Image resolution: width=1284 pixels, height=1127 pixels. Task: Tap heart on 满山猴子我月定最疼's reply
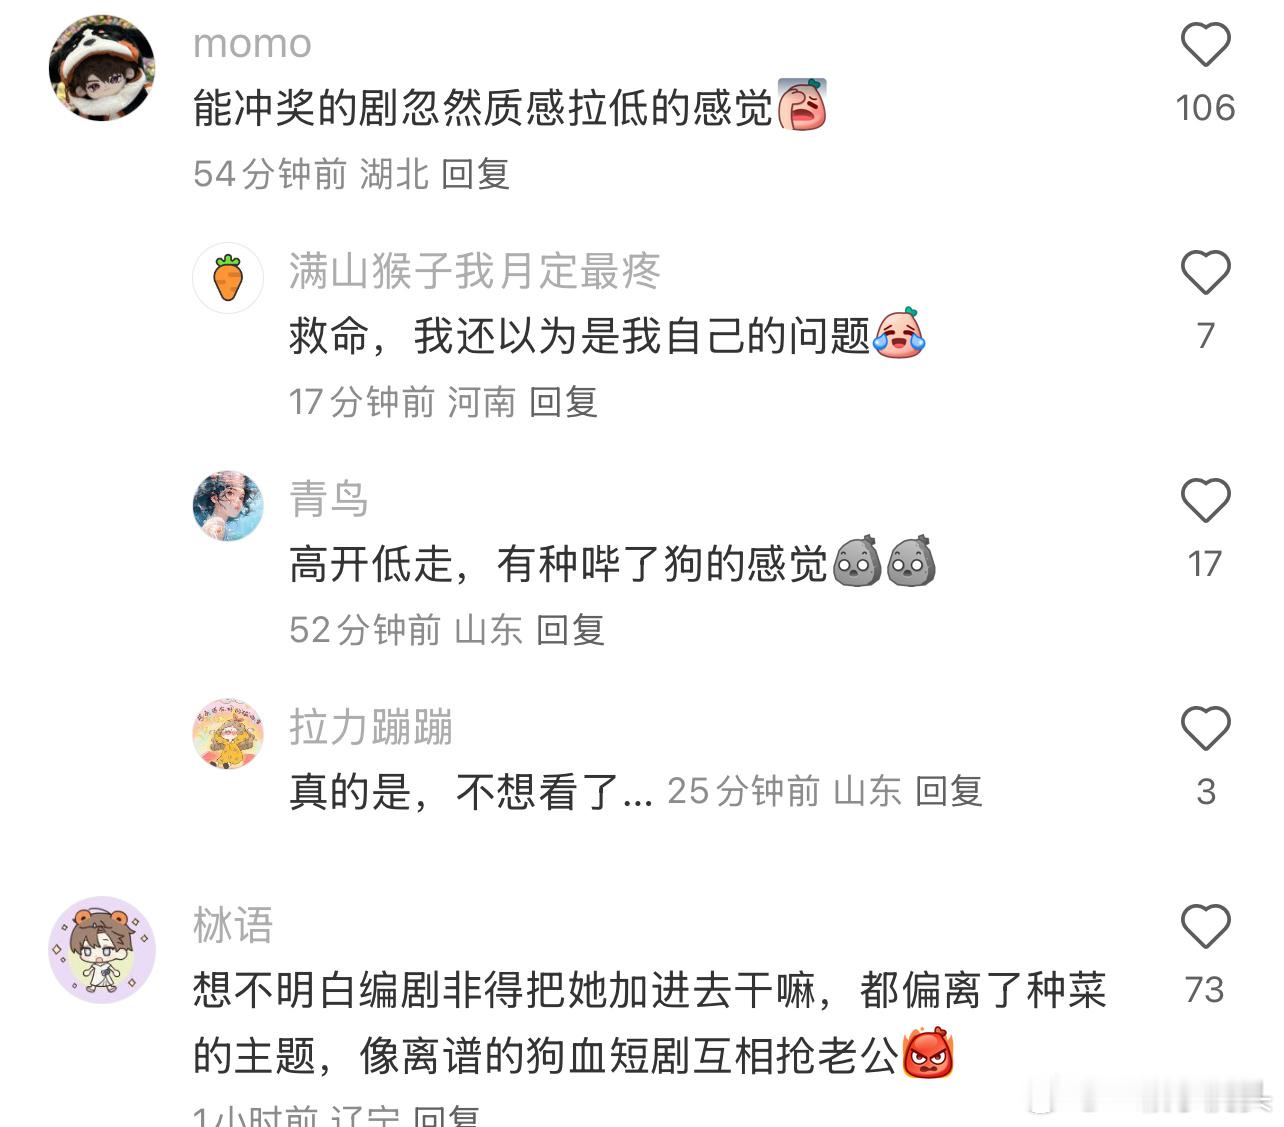click(1205, 273)
